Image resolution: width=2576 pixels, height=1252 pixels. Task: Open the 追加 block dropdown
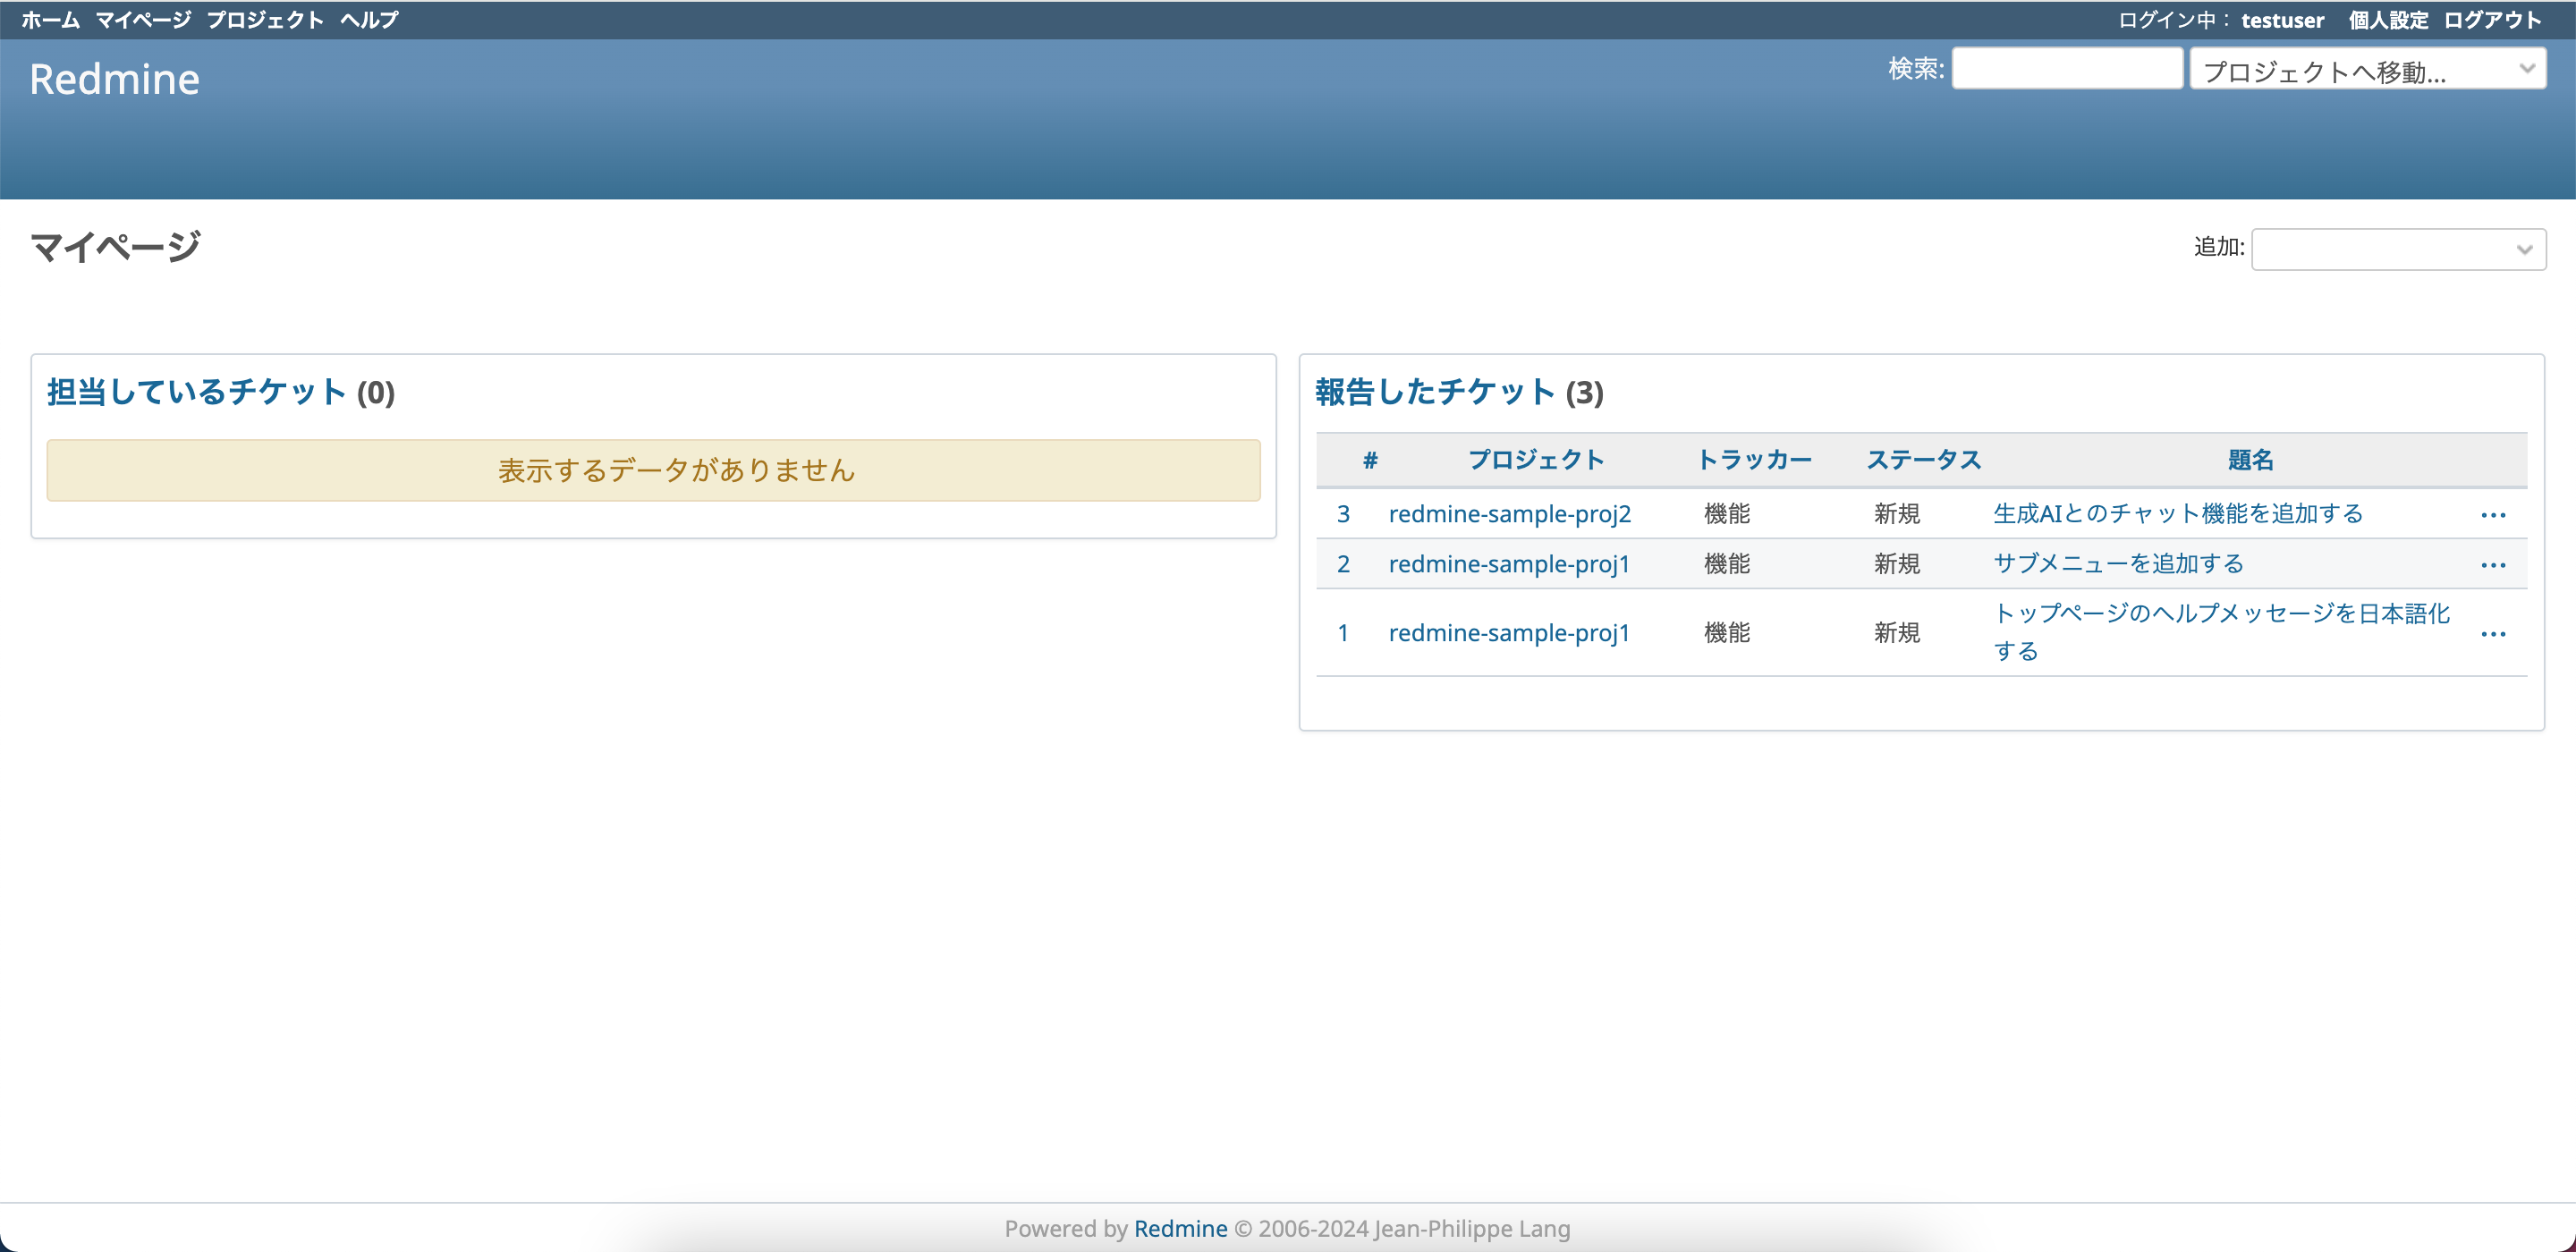click(2397, 249)
